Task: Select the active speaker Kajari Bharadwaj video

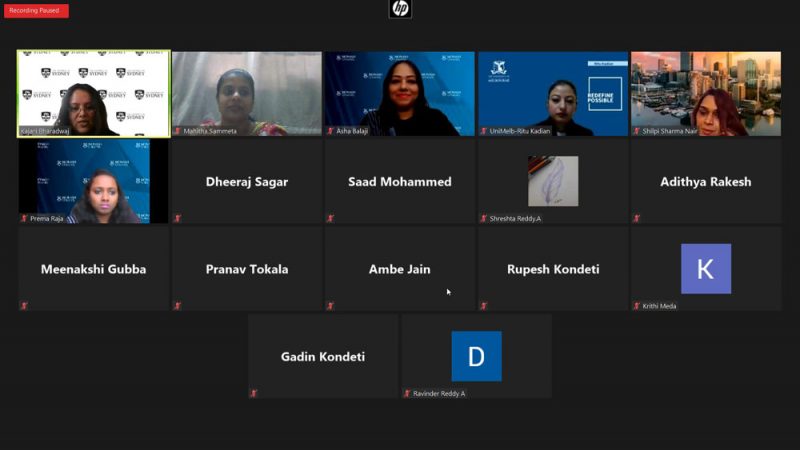Action: tap(94, 93)
